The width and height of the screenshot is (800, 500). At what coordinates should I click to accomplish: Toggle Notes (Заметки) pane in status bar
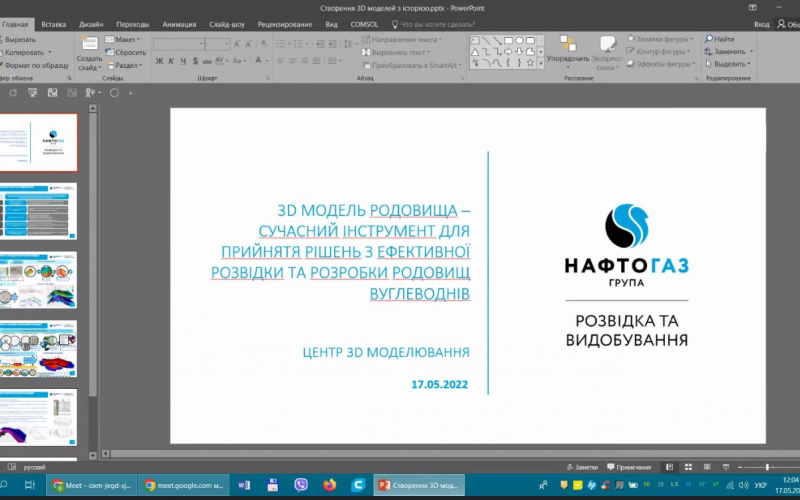(582, 467)
